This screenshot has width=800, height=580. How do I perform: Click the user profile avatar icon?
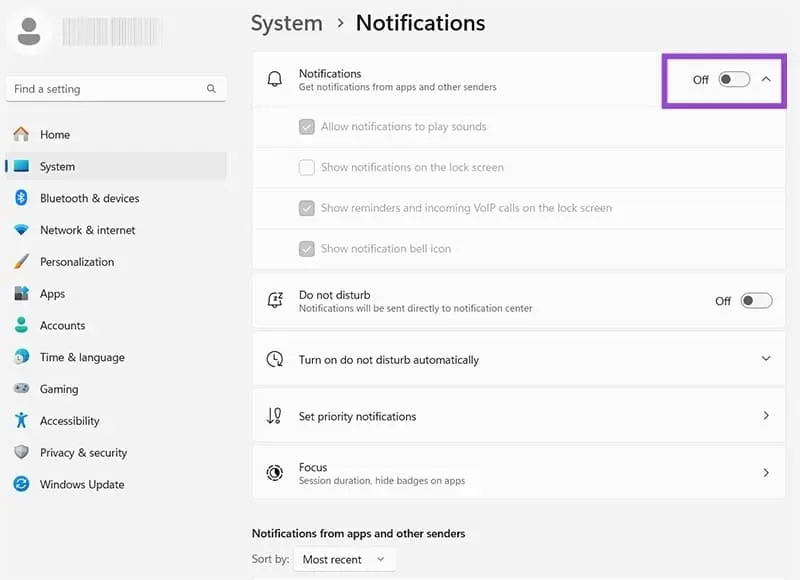click(29, 32)
